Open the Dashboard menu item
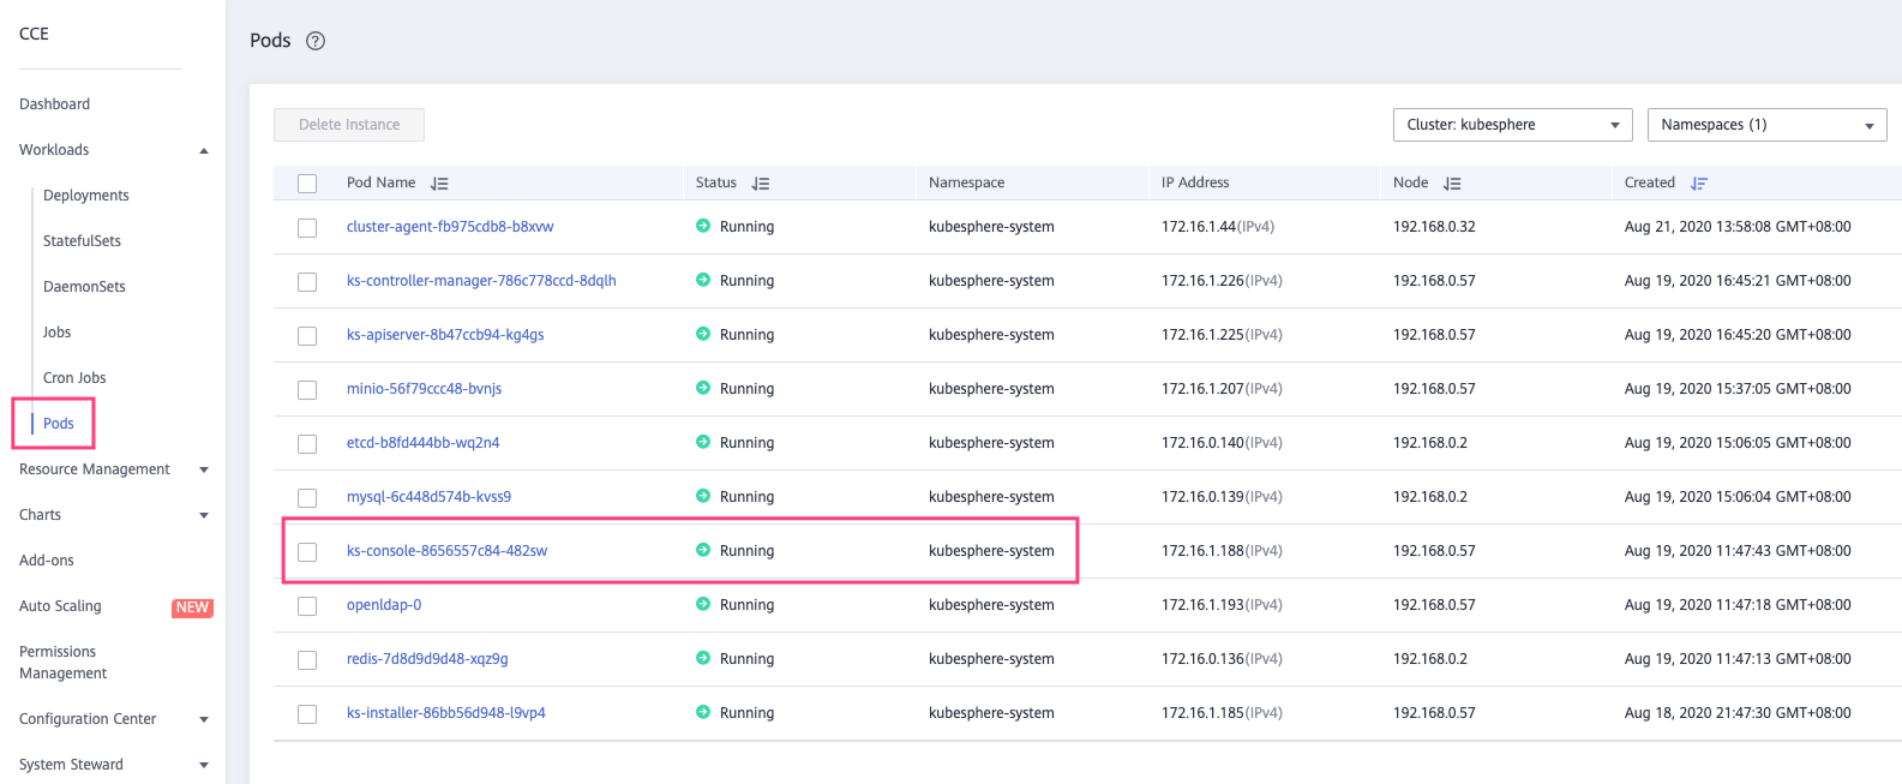 click(x=54, y=104)
